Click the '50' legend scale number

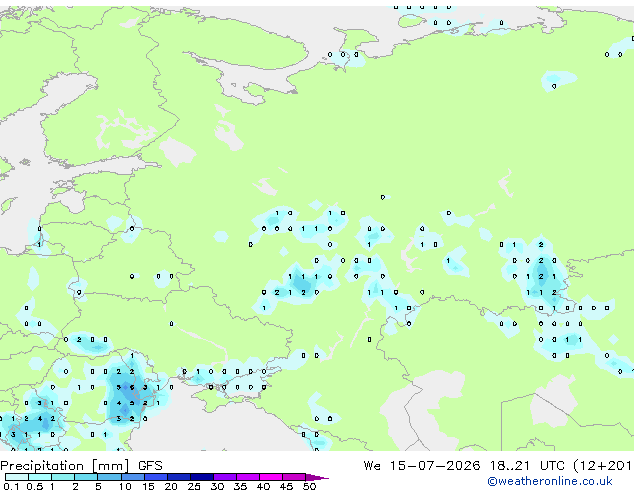(x=309, y=486)
